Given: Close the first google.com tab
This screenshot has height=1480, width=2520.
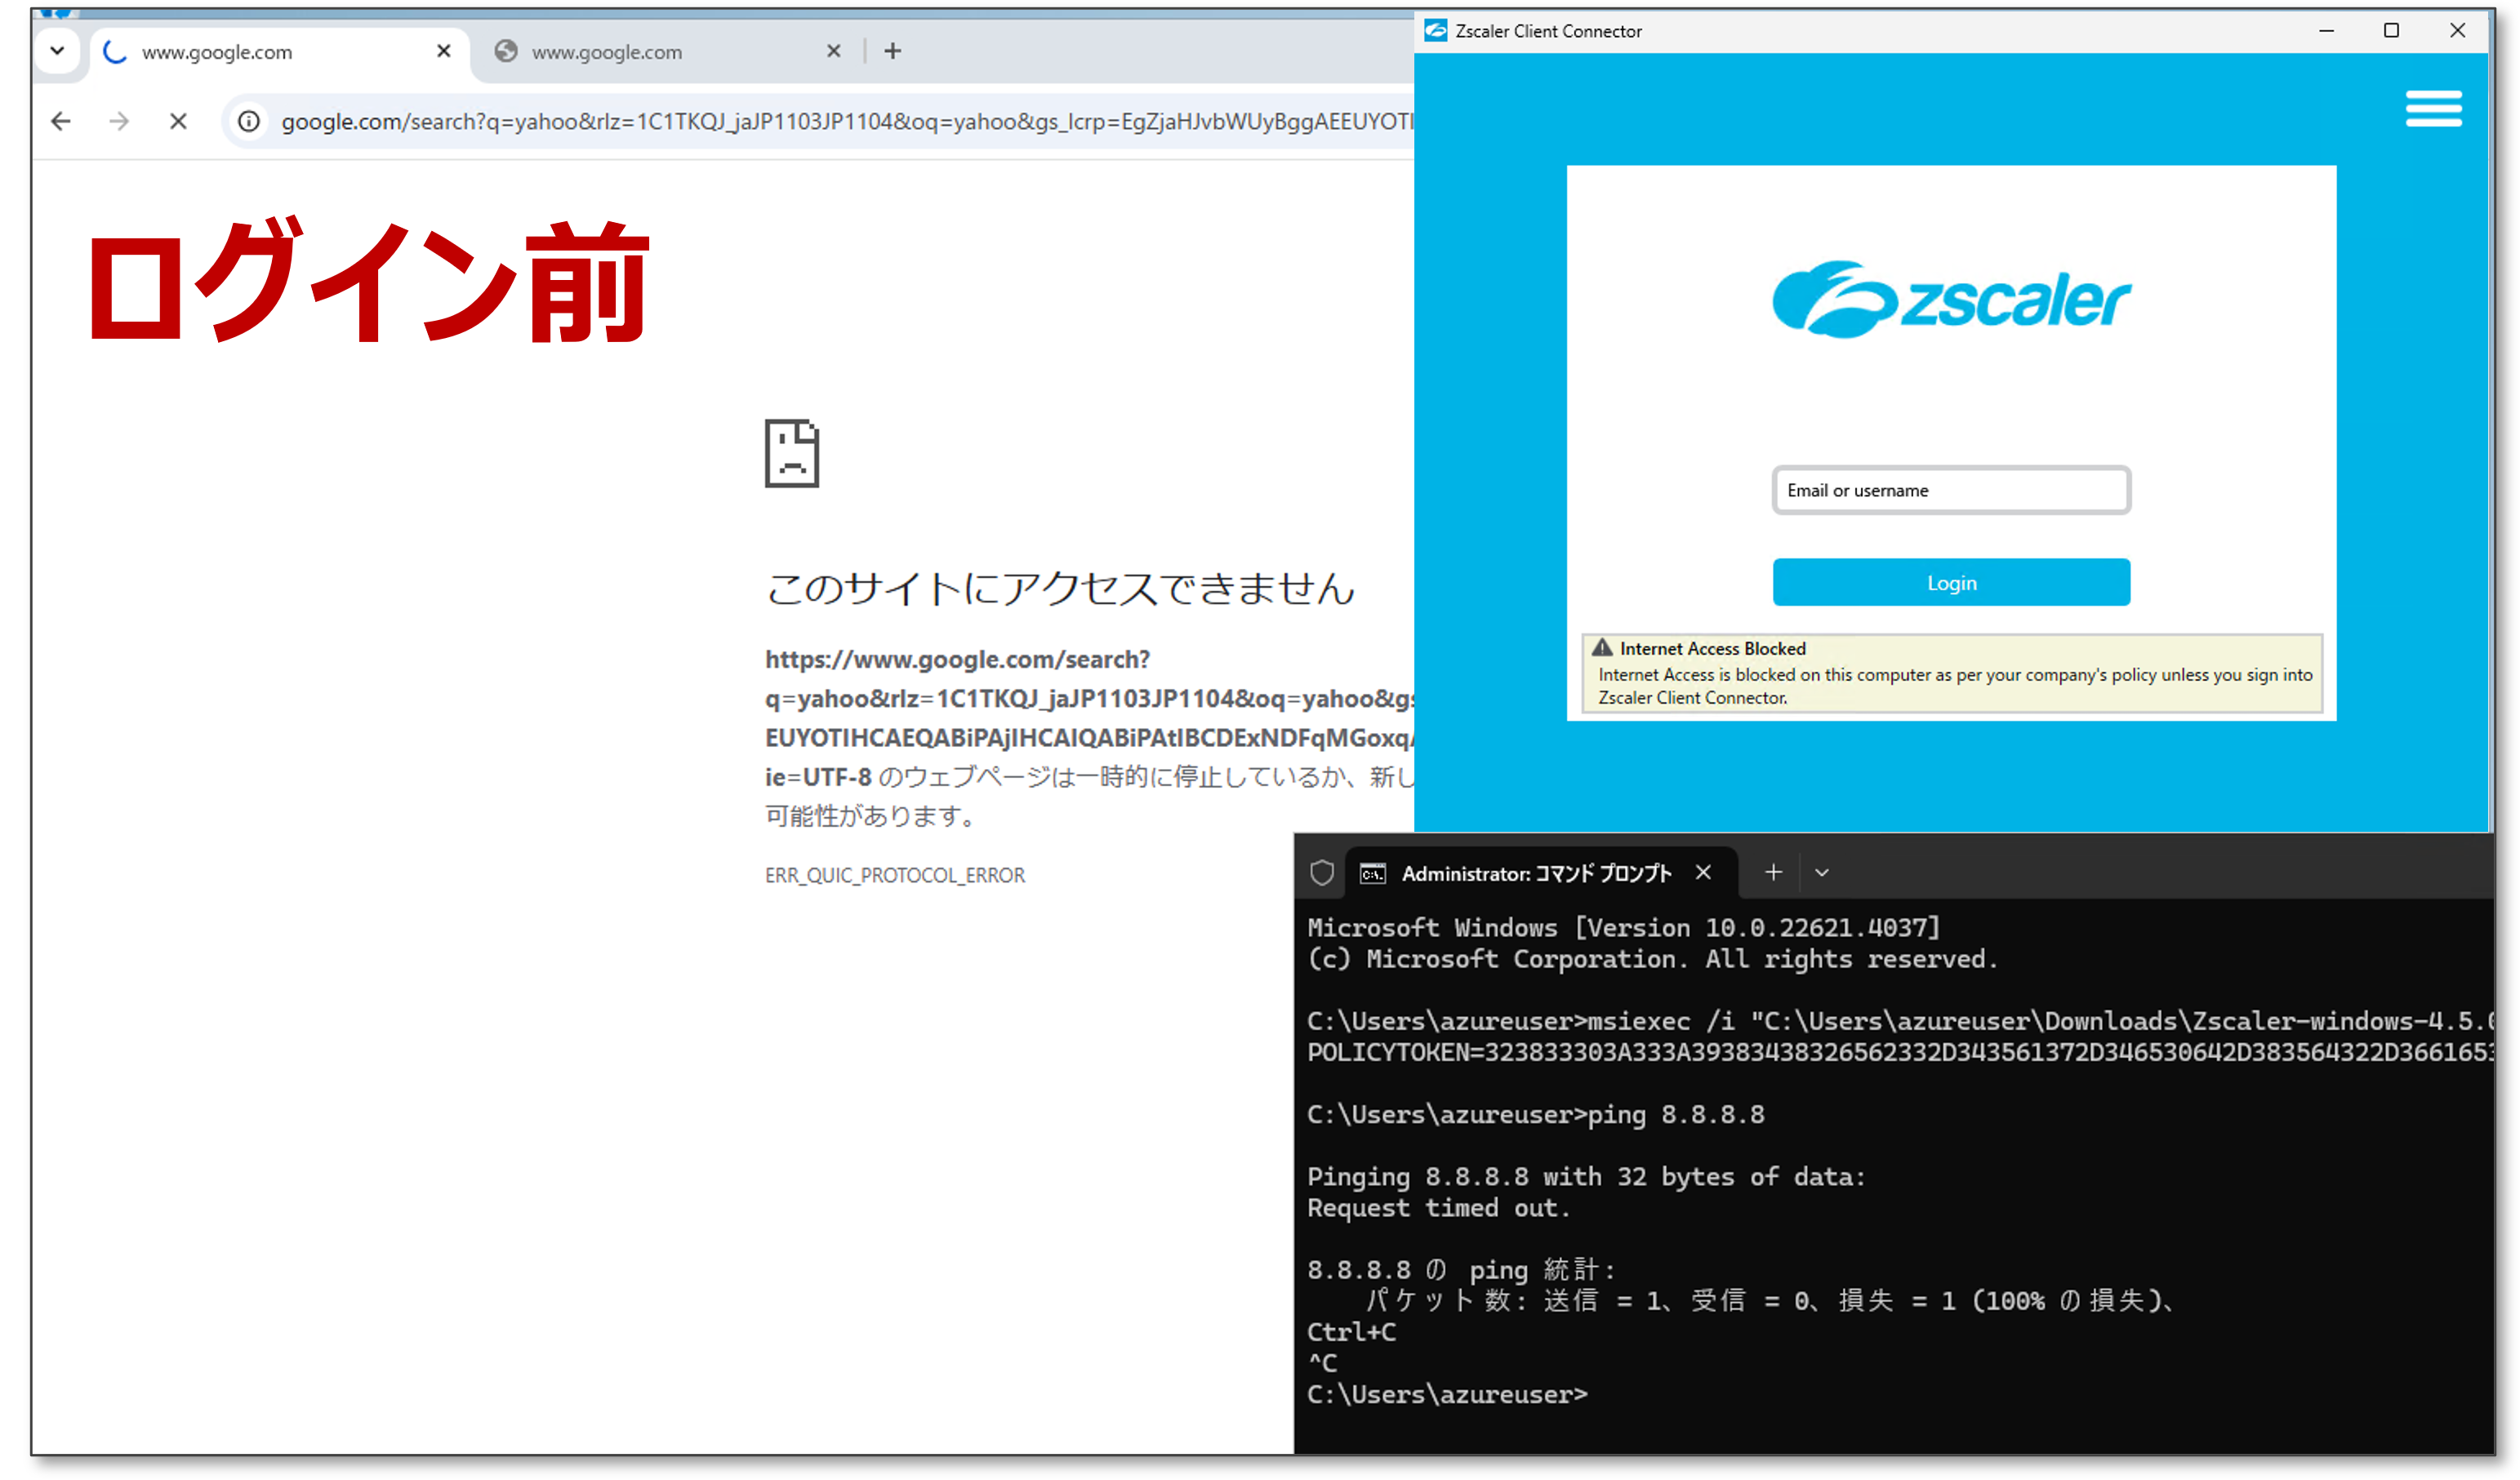Looking at the screenshot, I should click(x=444, y=51).
